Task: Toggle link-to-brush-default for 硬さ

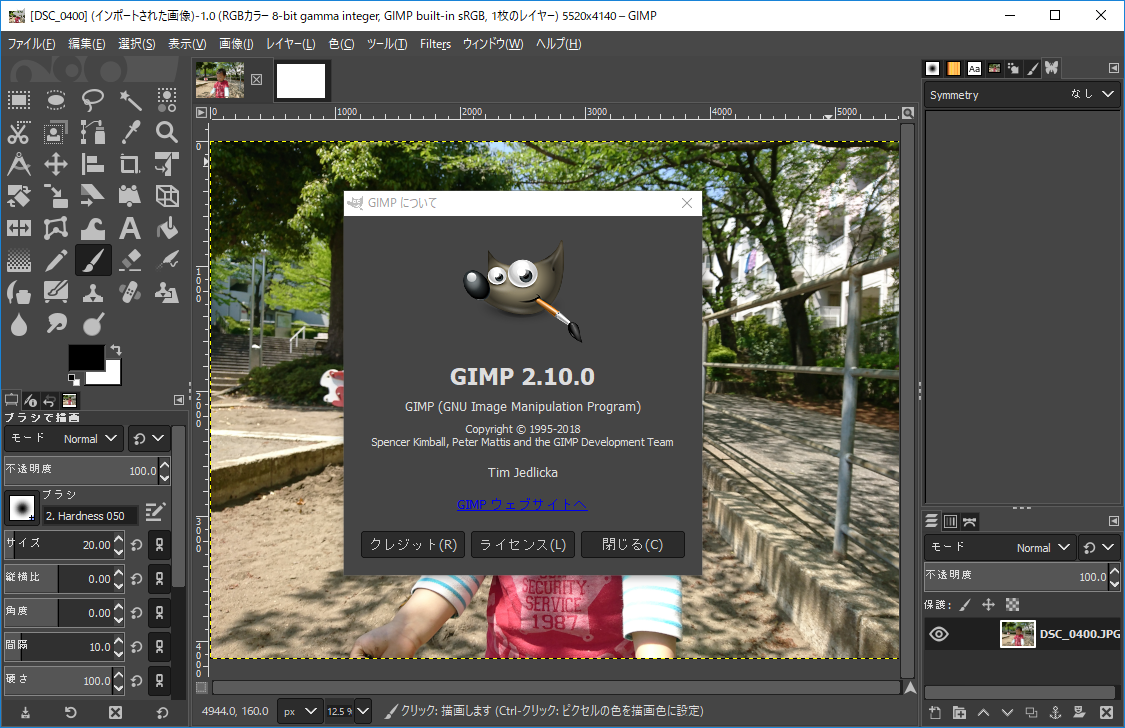Action: tap(159, 681)
